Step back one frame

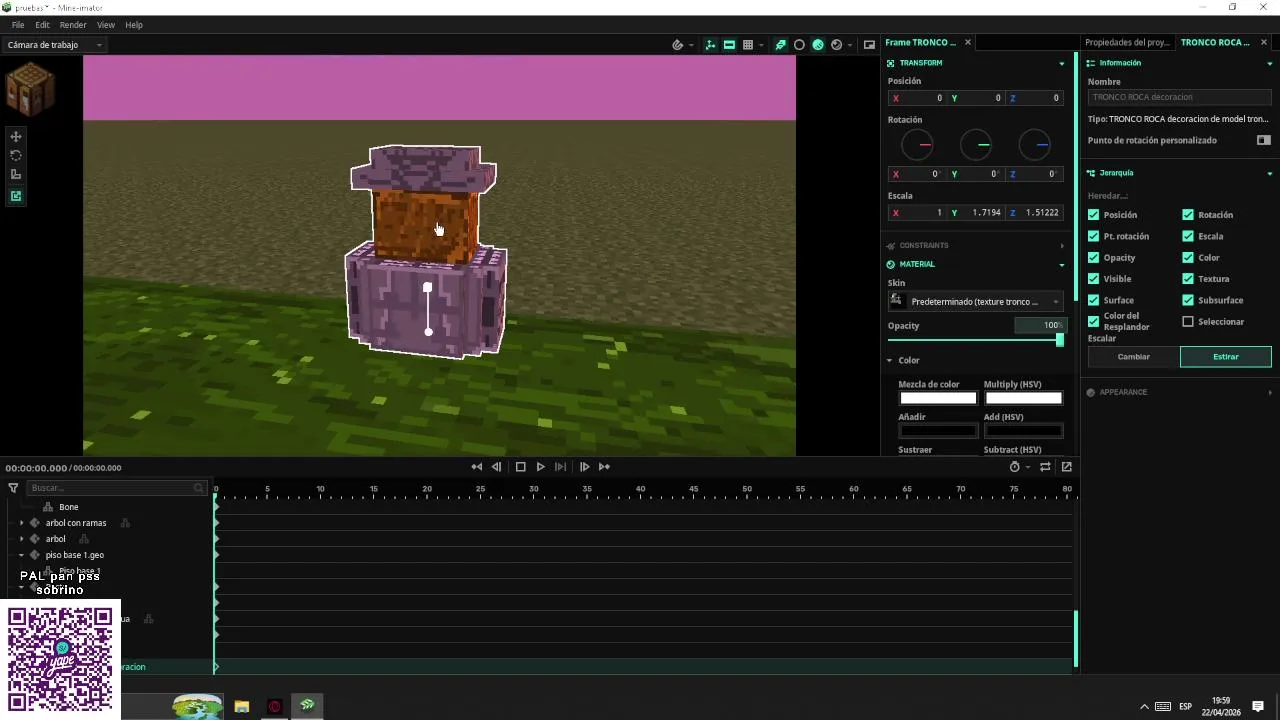coord(496,467)
